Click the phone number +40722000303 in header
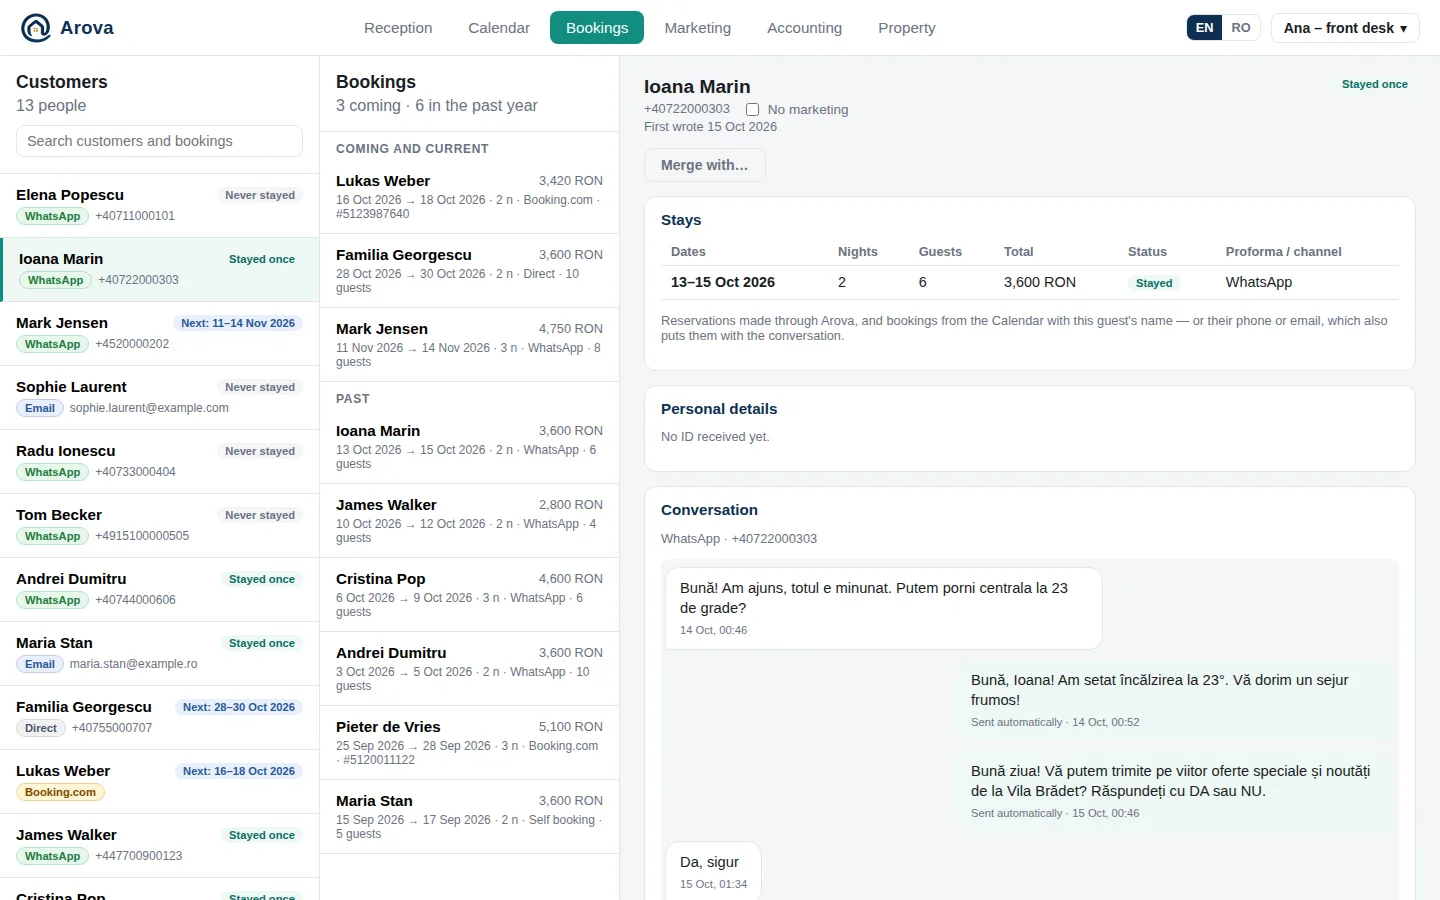This screenshot has width=1440, height=900. point(687,109)
